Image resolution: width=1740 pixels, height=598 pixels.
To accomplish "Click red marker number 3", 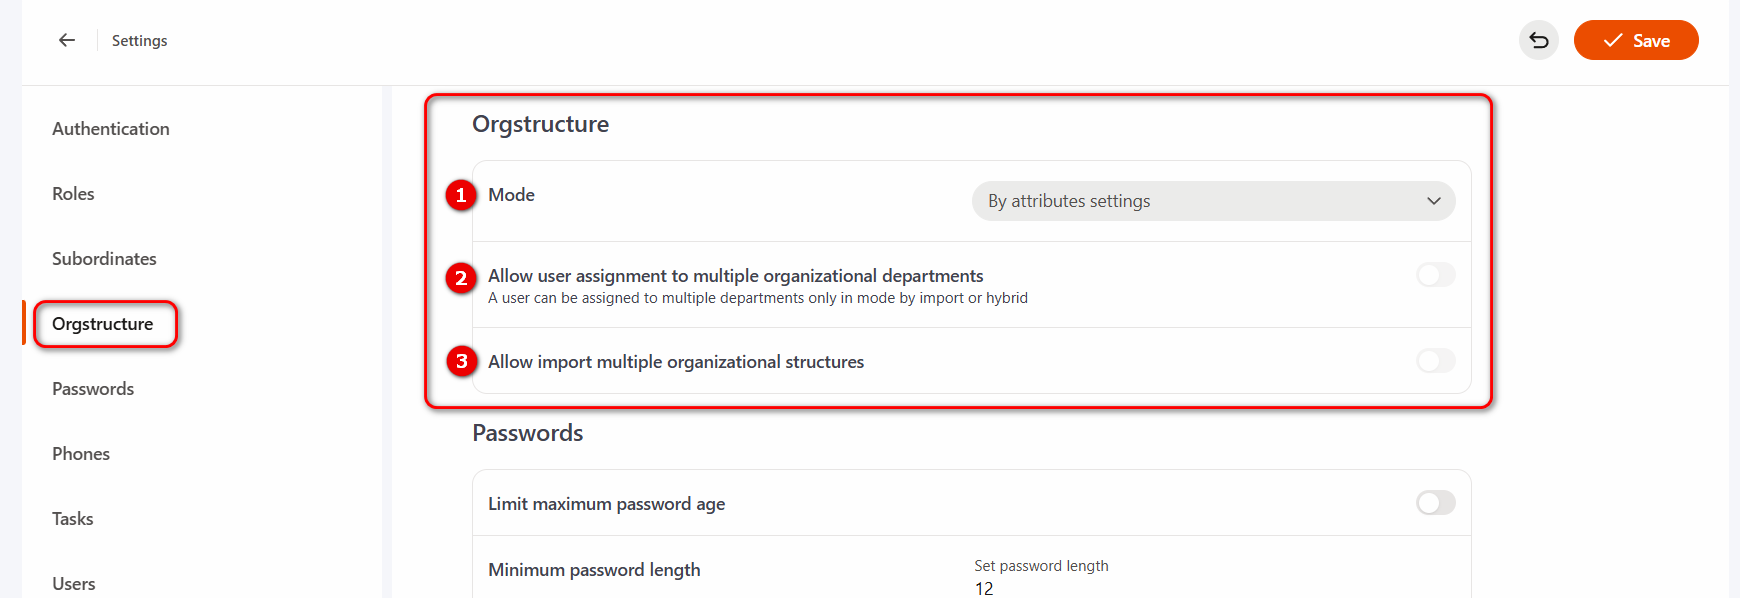I will point(461,361).
